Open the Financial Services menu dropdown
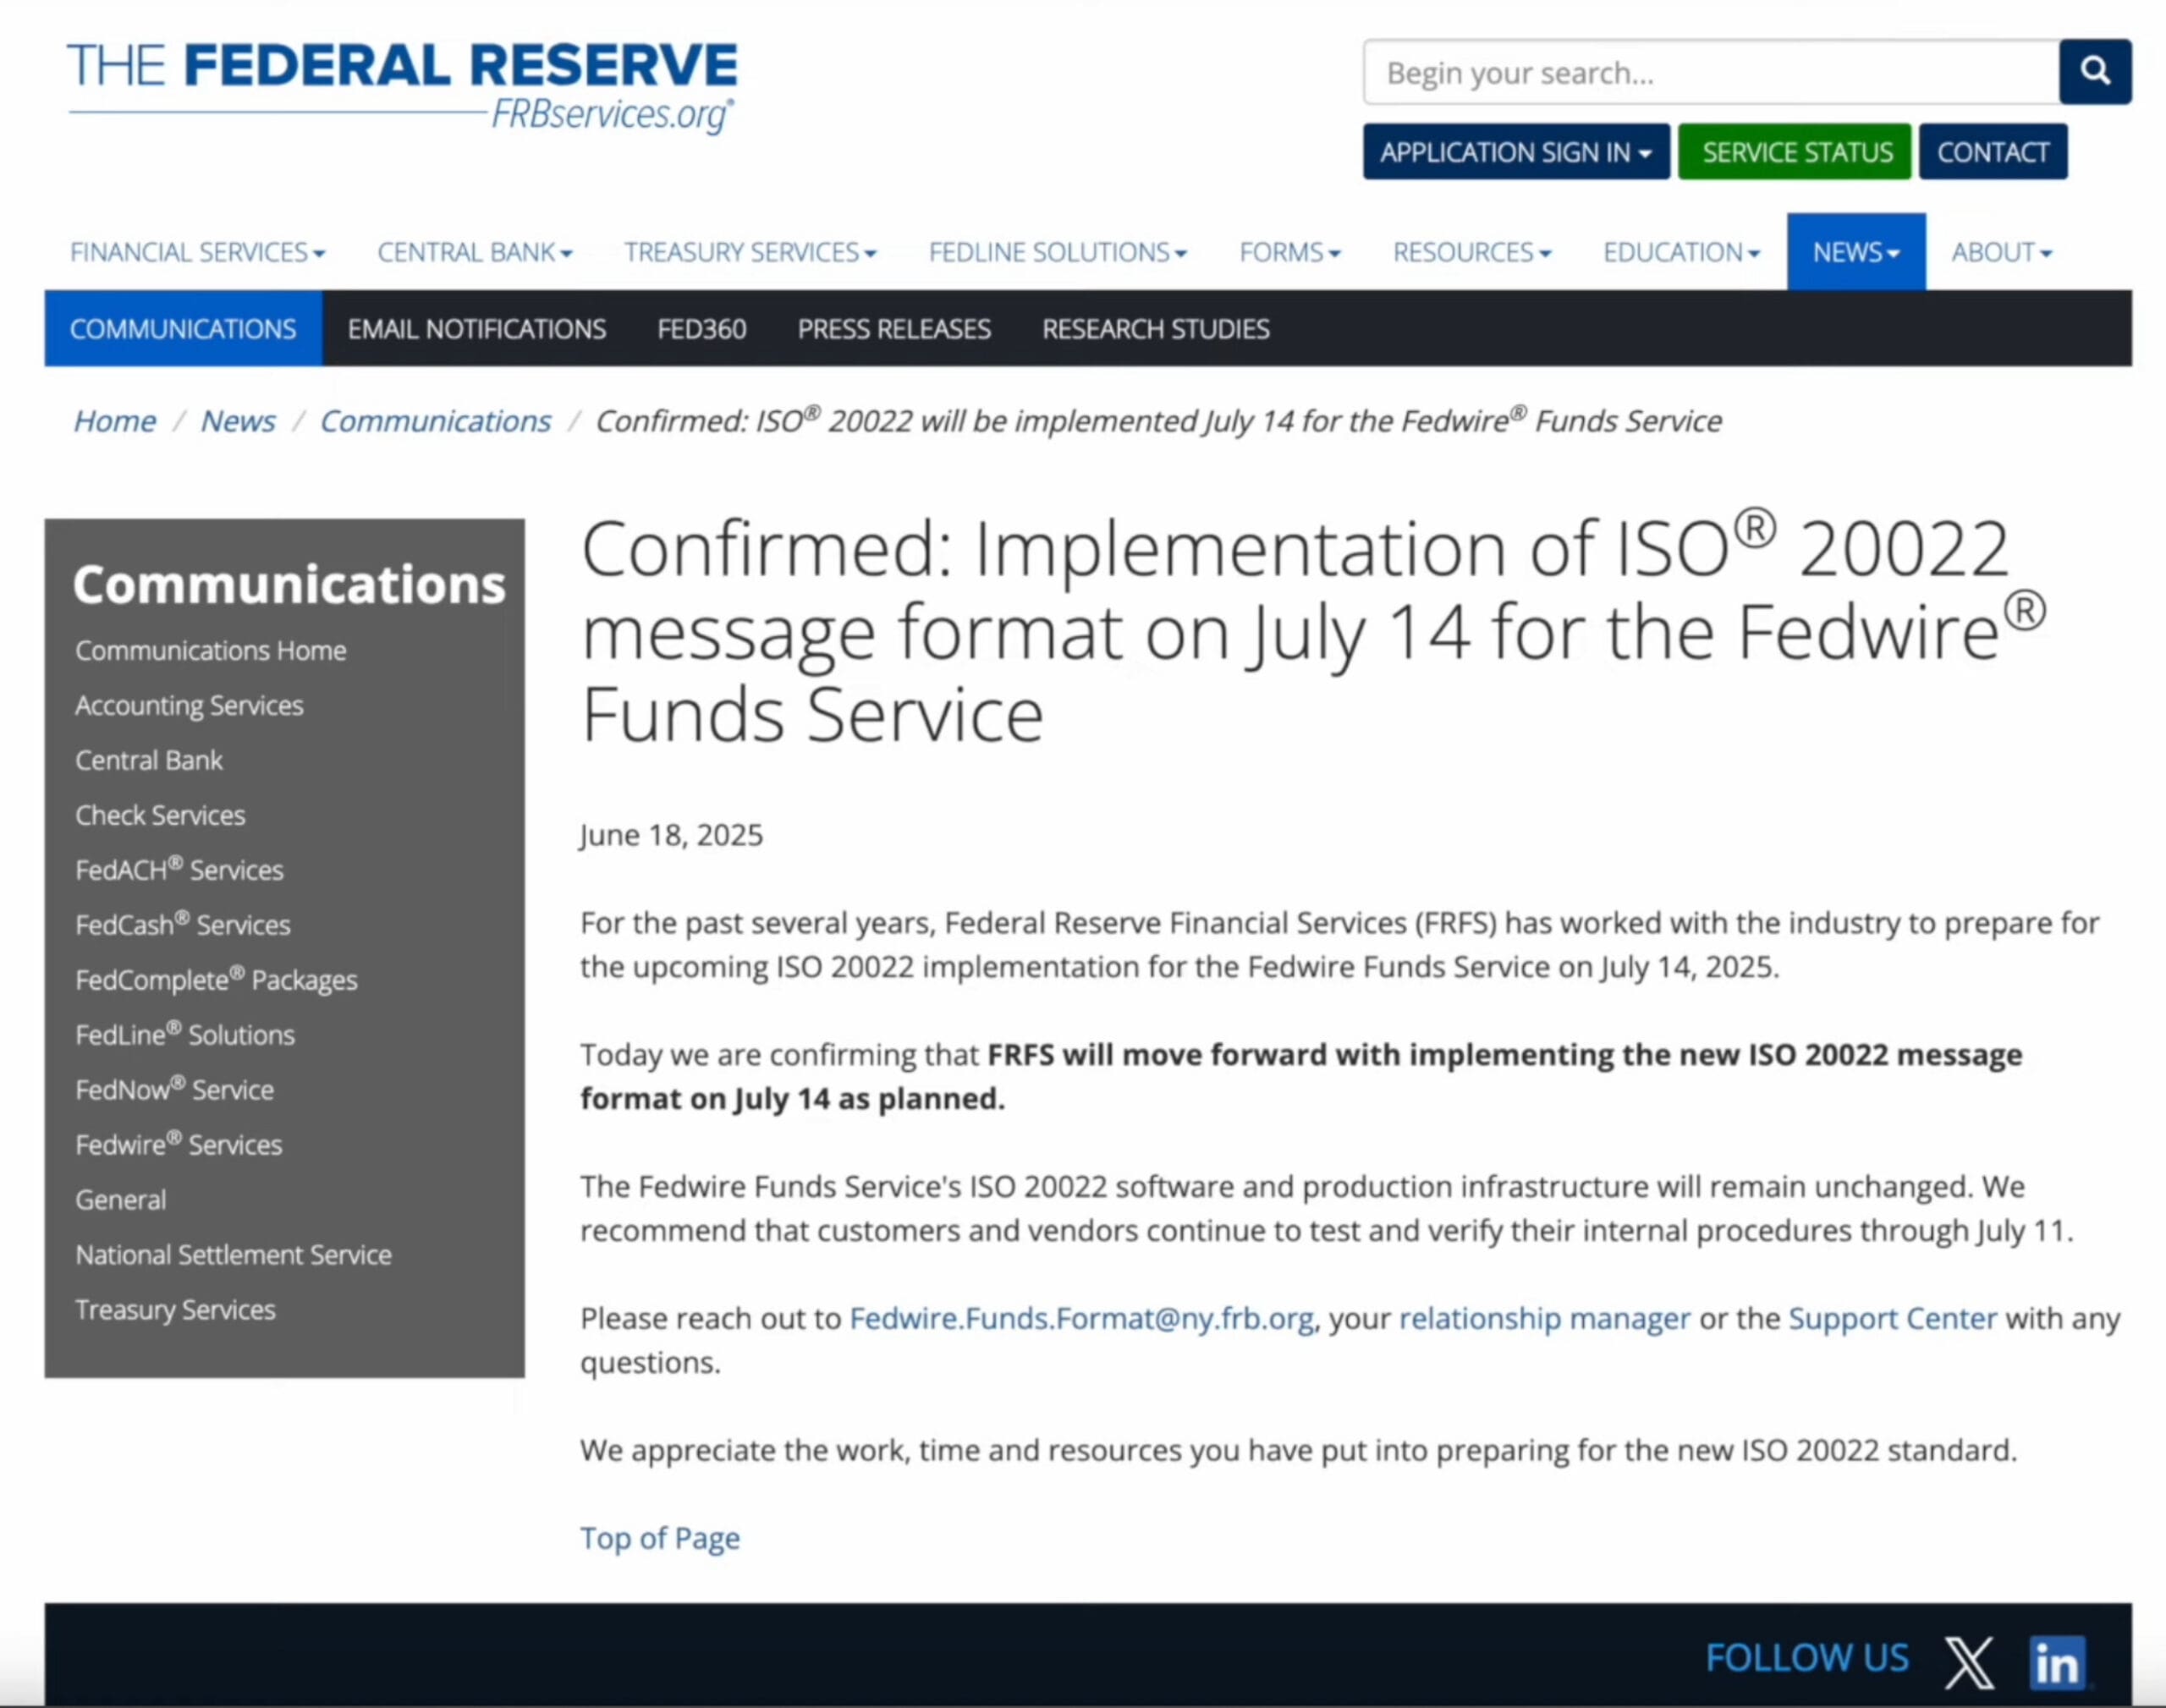Image resolution: width=2166 pixels, height=1708 pixels. (197, 252)
